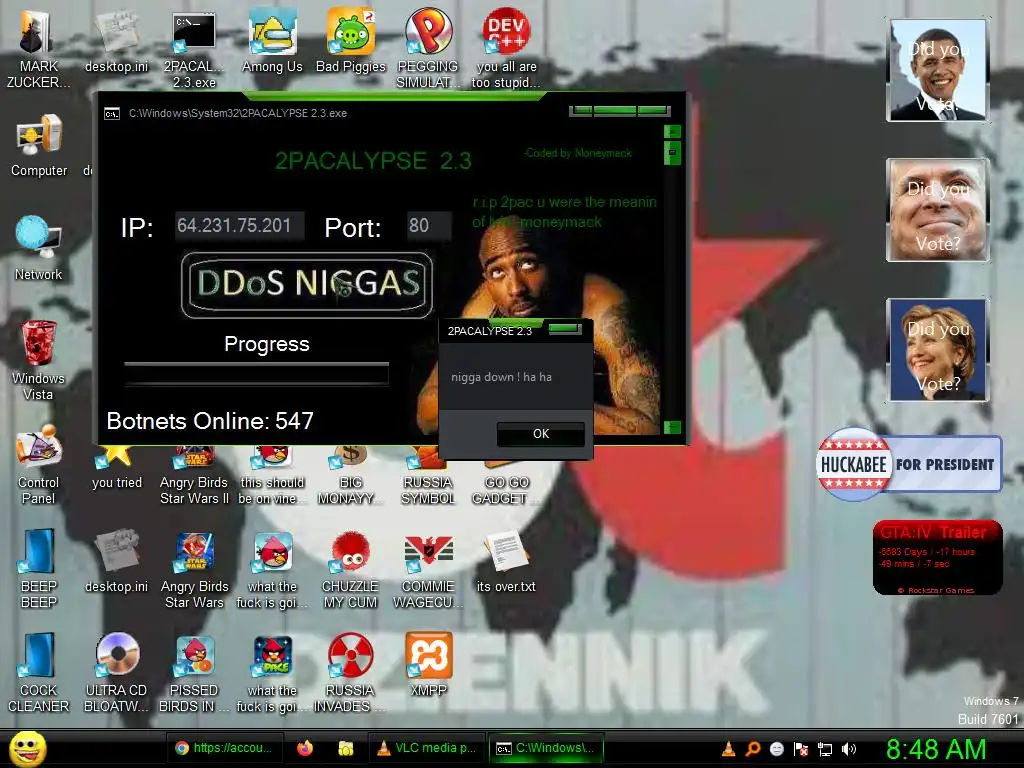Click the Port field showing 80
Viewport: 1024px width, 768px height.
428,226
